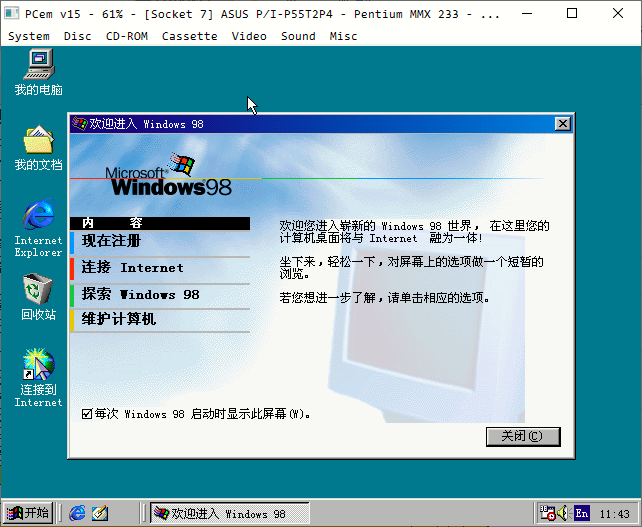This screenshot has width=642, height=527.
Task: Open the 我的电脑 desktop icon
Action: tap(38, 72)
